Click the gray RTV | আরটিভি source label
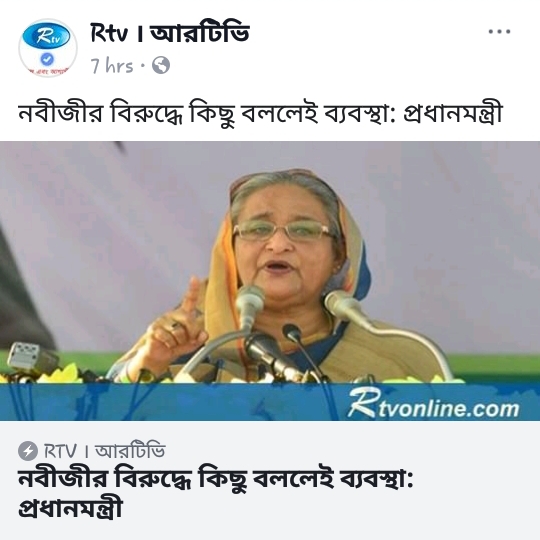Screen dimensions: 540x540 [x=104, y=450]
